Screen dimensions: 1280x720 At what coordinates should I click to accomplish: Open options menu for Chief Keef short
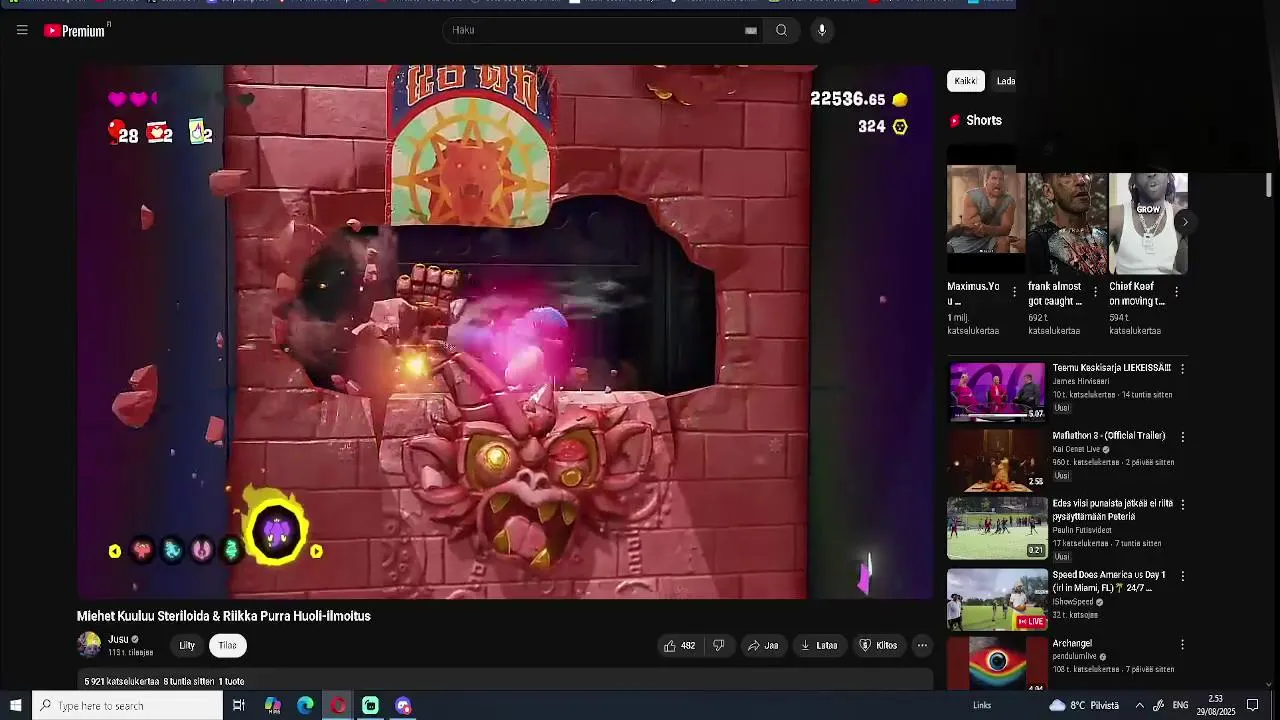1176,292
